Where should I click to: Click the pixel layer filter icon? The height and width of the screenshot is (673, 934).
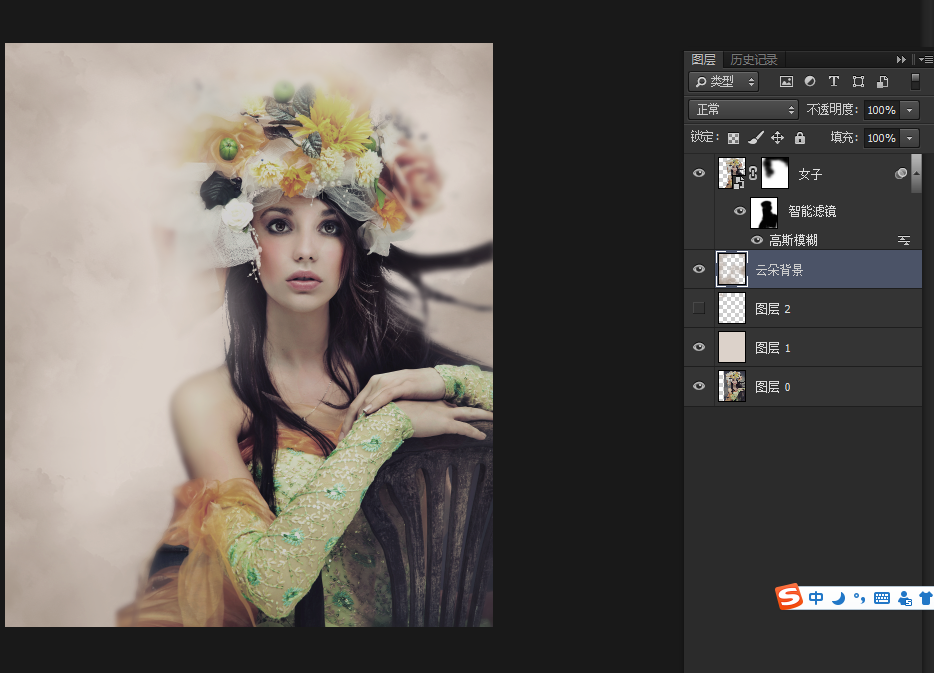click(x=786, y=82)
